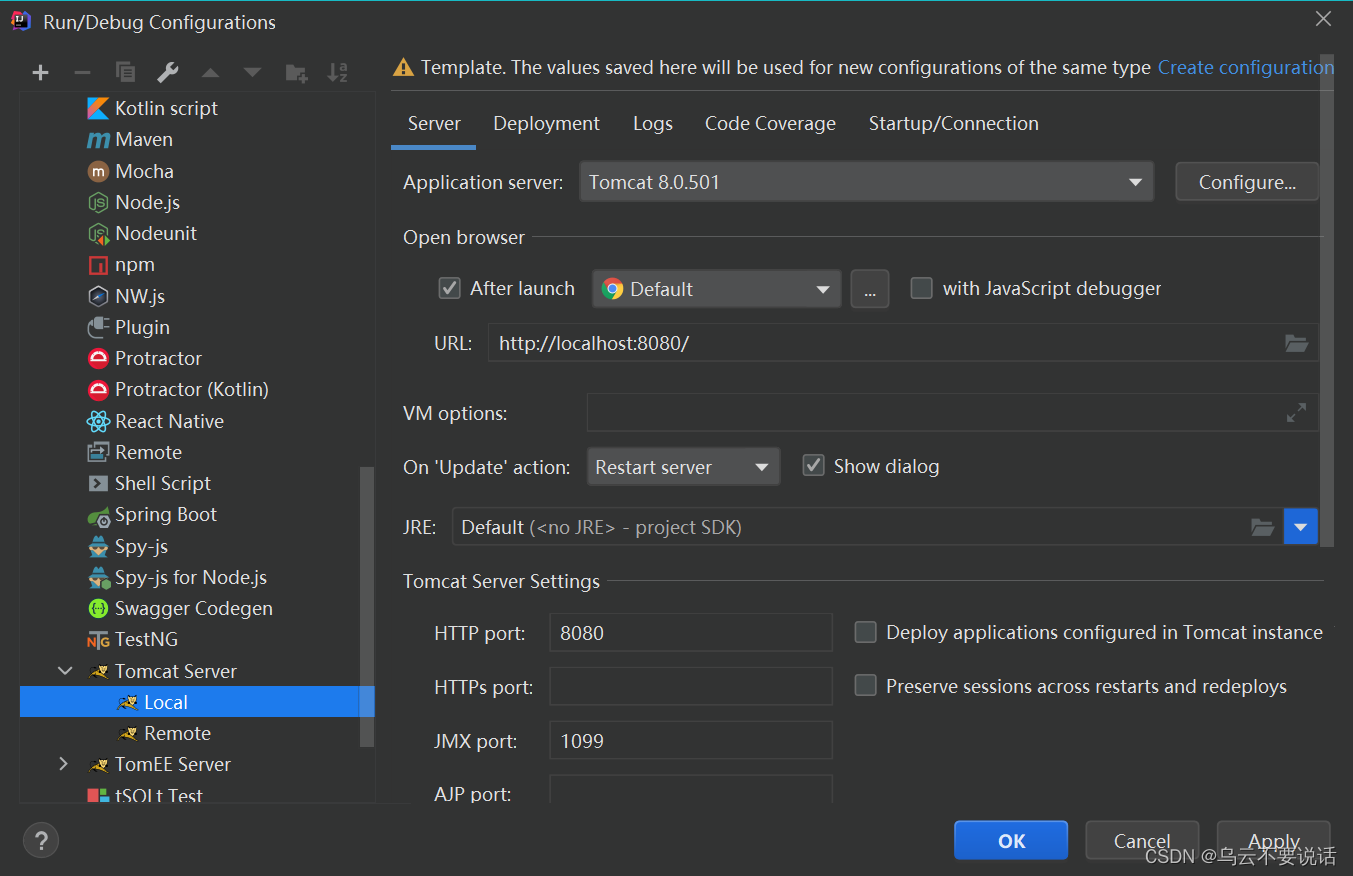Move configuration up with arrow icon

(210, 72)
